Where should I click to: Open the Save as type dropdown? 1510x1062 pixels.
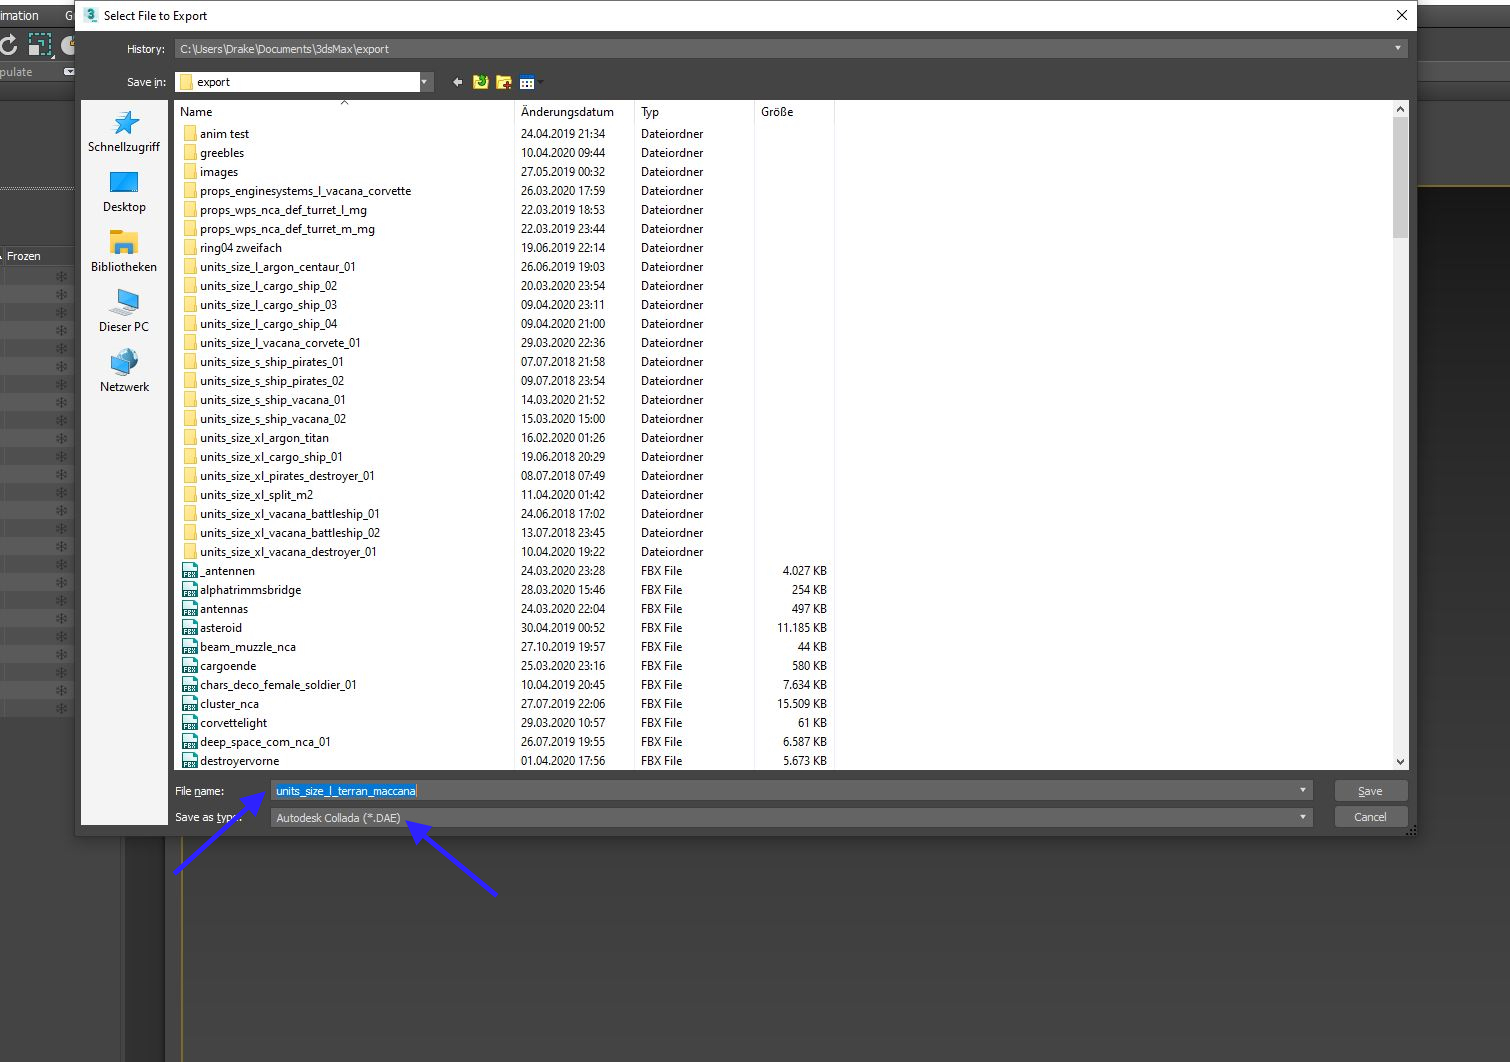pos(1302,817)
